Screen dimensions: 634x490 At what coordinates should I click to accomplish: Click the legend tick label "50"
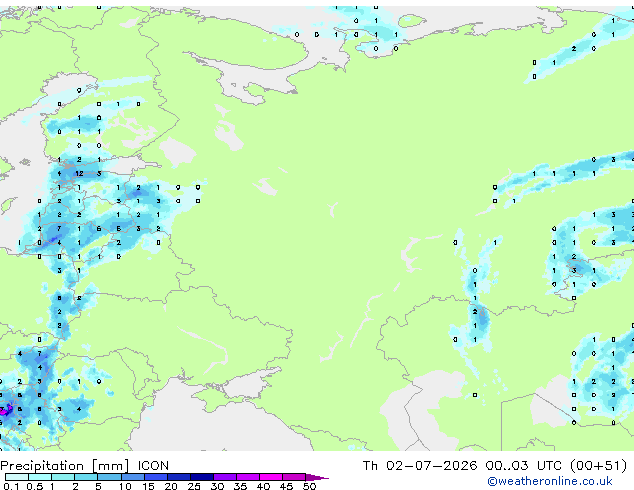click(309, 486)
